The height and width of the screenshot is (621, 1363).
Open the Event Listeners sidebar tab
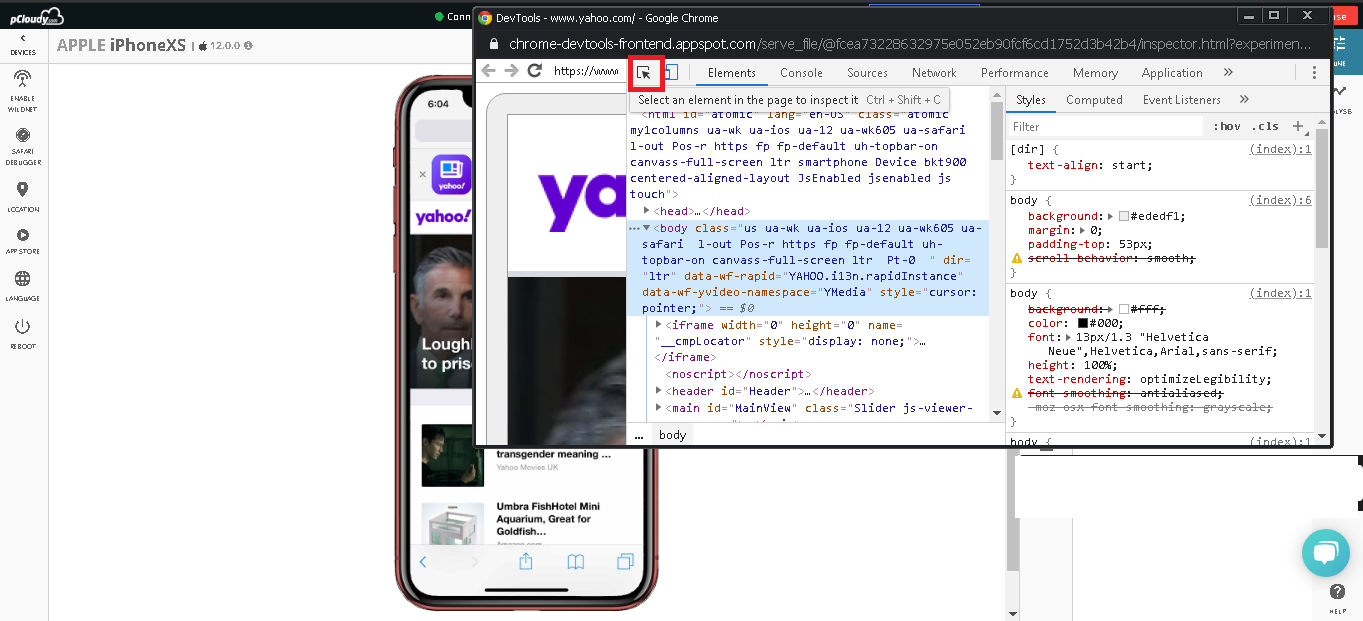1182,100
